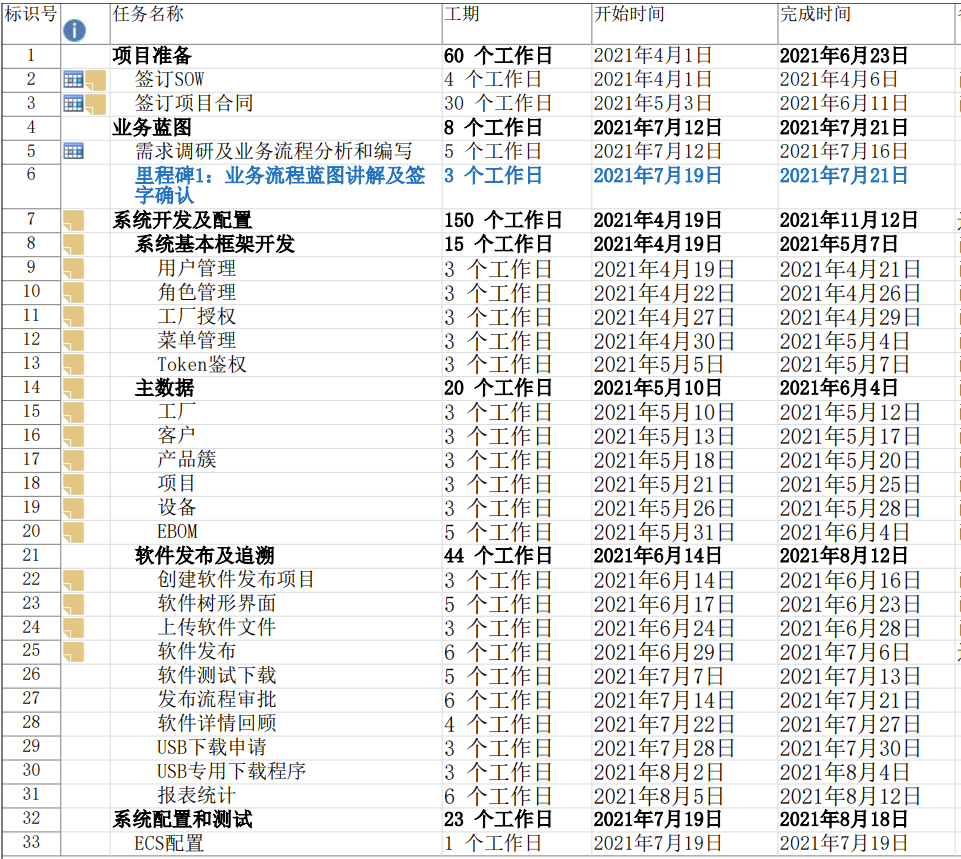The width and height of the screenshot is (961, 859).
Task: Click the calendar constraint icon in row 2 签订SOW
Action: tap(73, 80)
